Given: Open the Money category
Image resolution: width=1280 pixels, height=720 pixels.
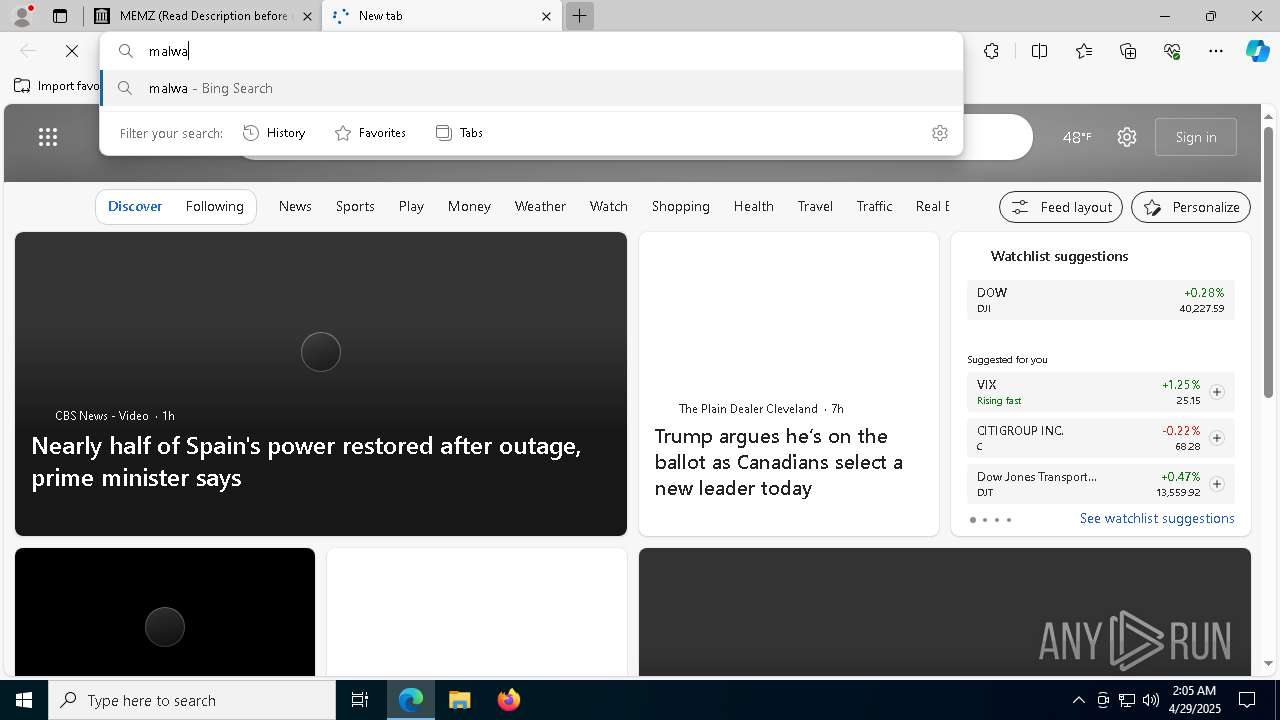Looking at the screenshot, I should (469, 206).
